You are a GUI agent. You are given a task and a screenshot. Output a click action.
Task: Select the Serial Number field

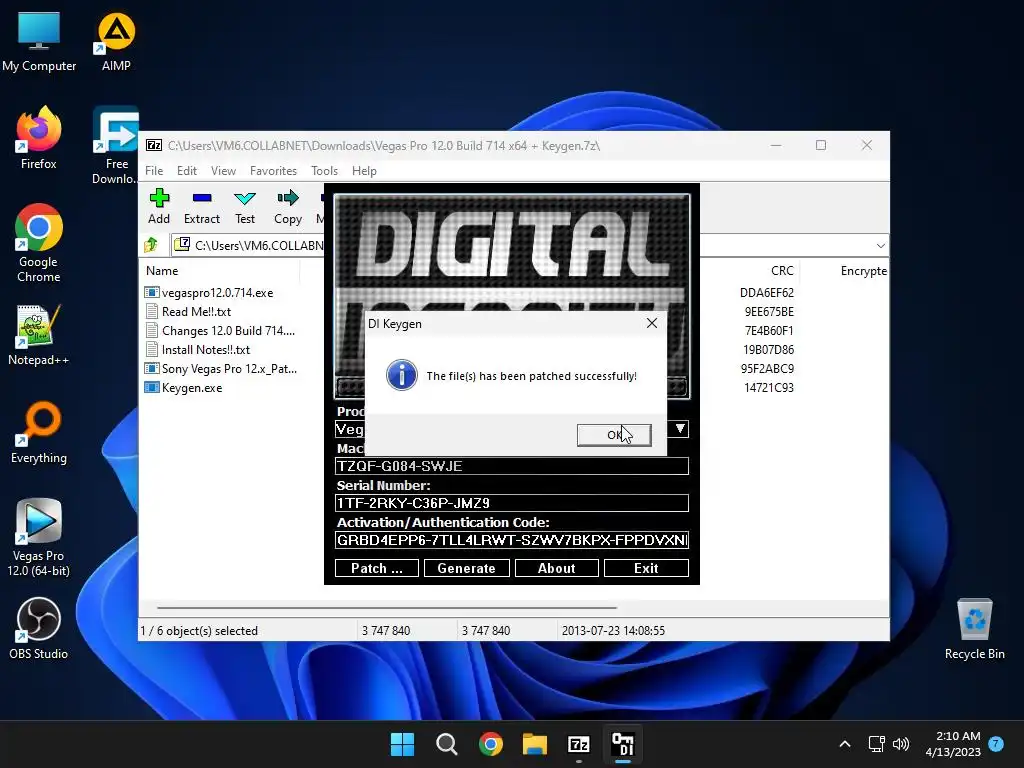coord(512,503)
